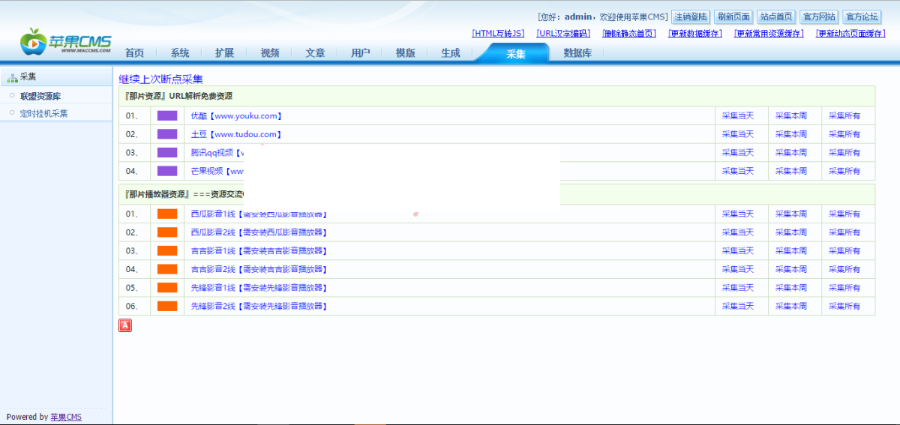
Task: Click the purple marker beside 土豆
Action: coord(167,134)
